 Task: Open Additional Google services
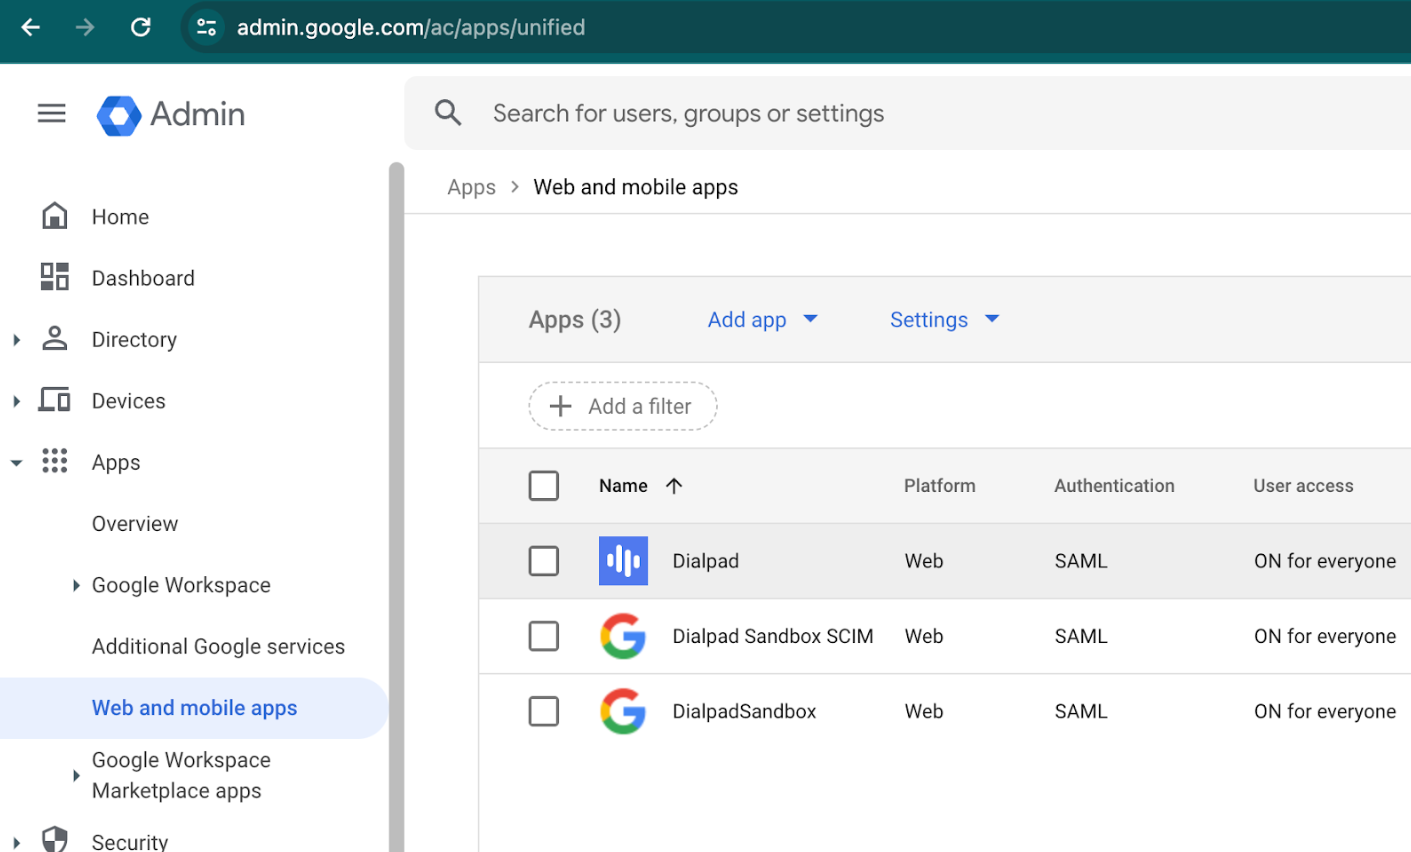218,647
